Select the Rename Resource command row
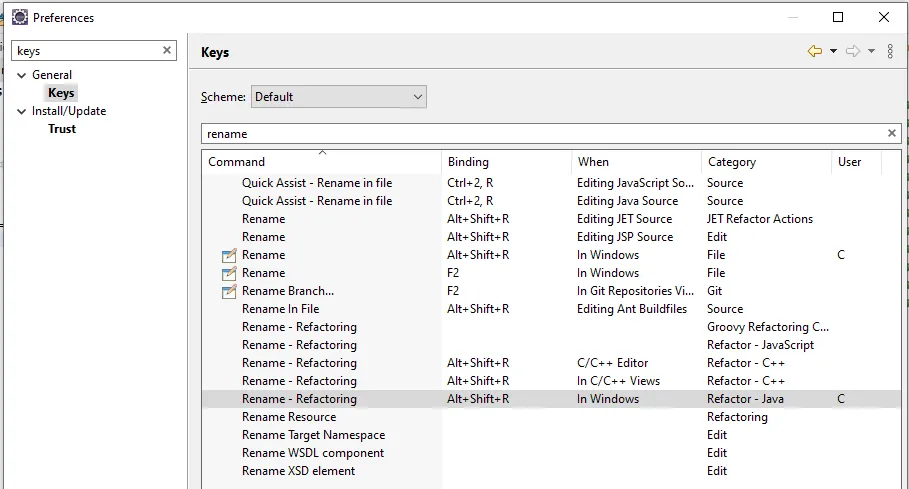The image size is (909, 489). [x=289, y=417]
